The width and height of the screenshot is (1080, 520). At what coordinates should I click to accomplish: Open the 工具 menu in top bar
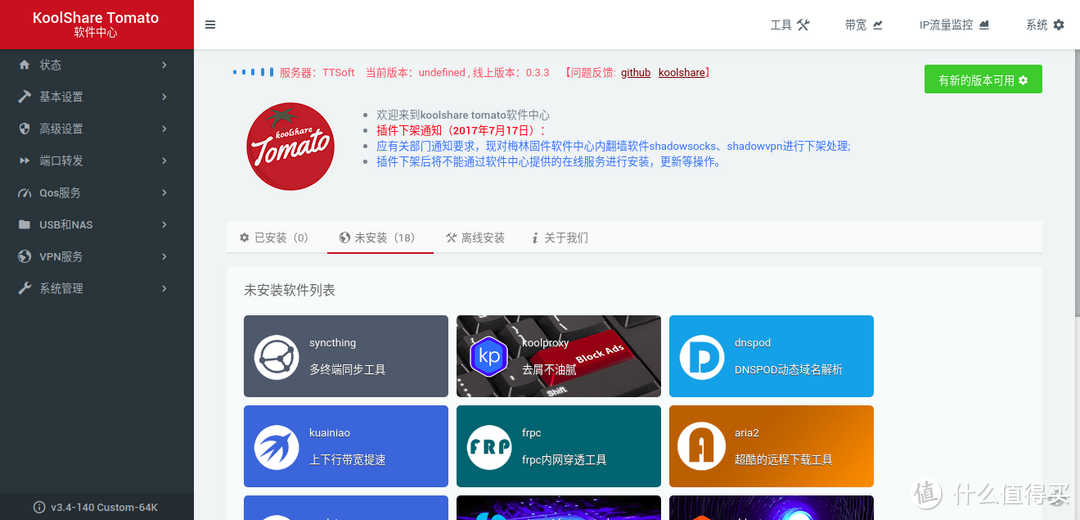(789, 25)
